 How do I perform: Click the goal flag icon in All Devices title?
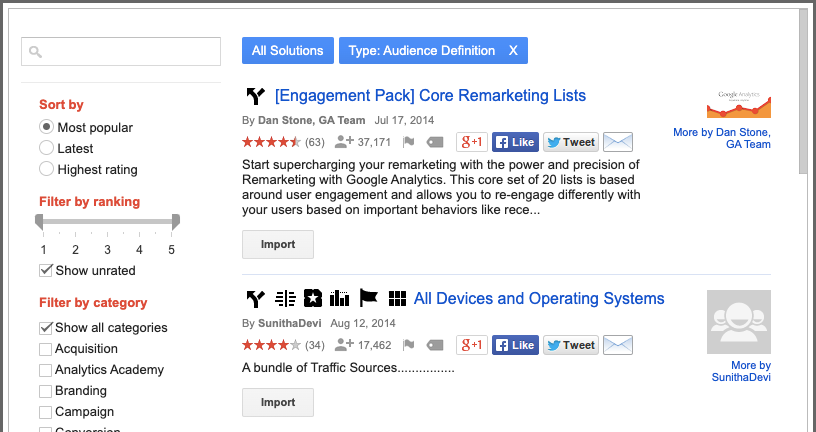[x=368, y=299]
